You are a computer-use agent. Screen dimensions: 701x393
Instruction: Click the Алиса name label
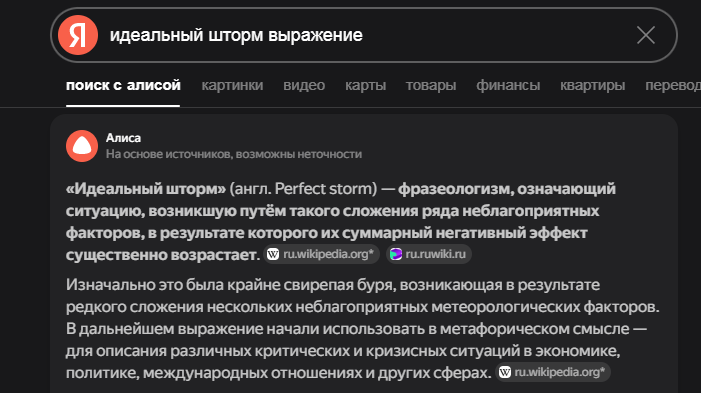(x=123, y=138)
